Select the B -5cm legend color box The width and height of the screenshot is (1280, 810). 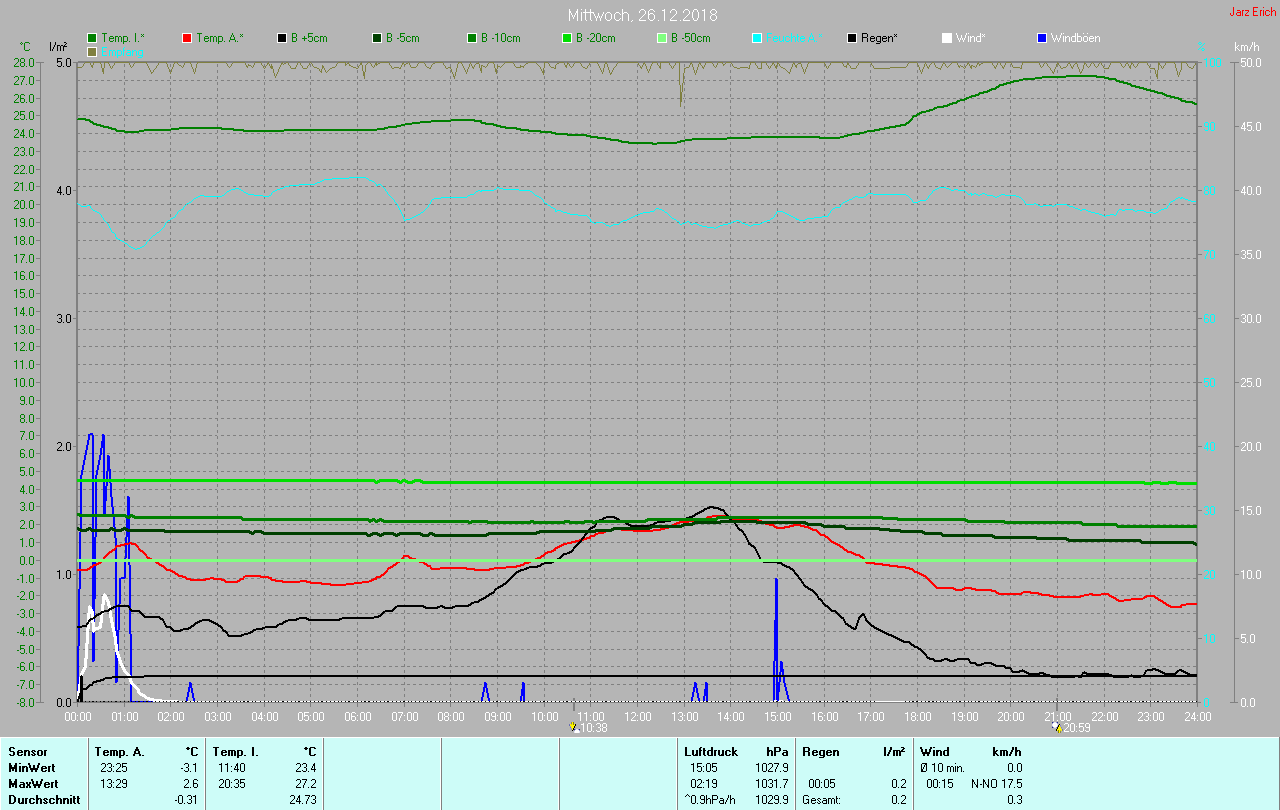(x=377, y=38)
